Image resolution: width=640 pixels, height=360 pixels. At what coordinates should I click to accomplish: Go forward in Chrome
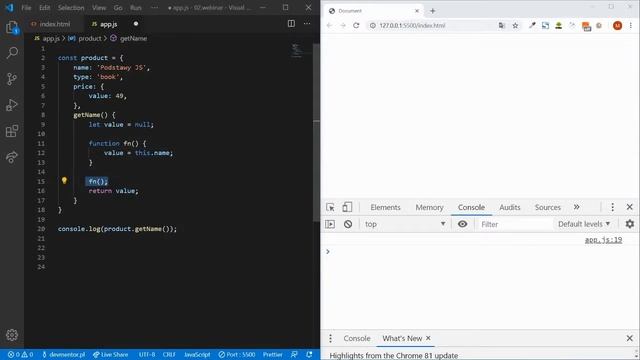pos(342,25)
